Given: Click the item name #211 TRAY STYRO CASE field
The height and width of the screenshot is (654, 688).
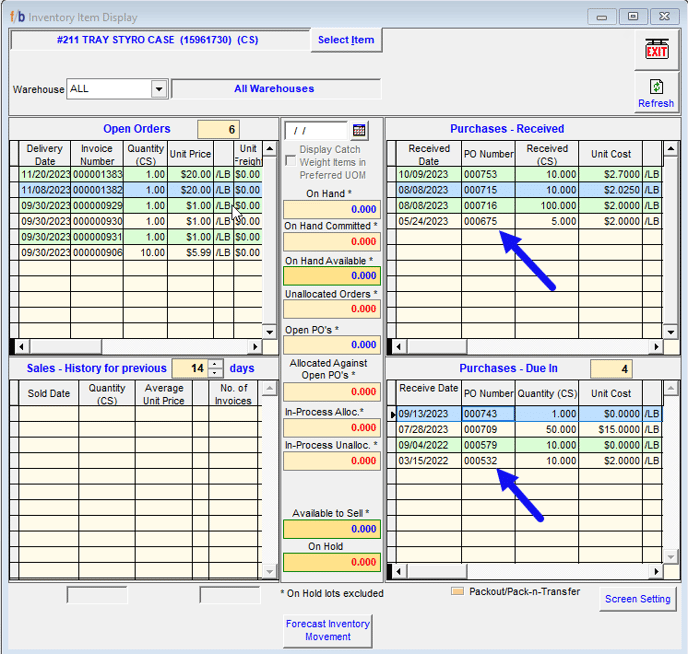Looking at the screenshot, I should 160,40.
